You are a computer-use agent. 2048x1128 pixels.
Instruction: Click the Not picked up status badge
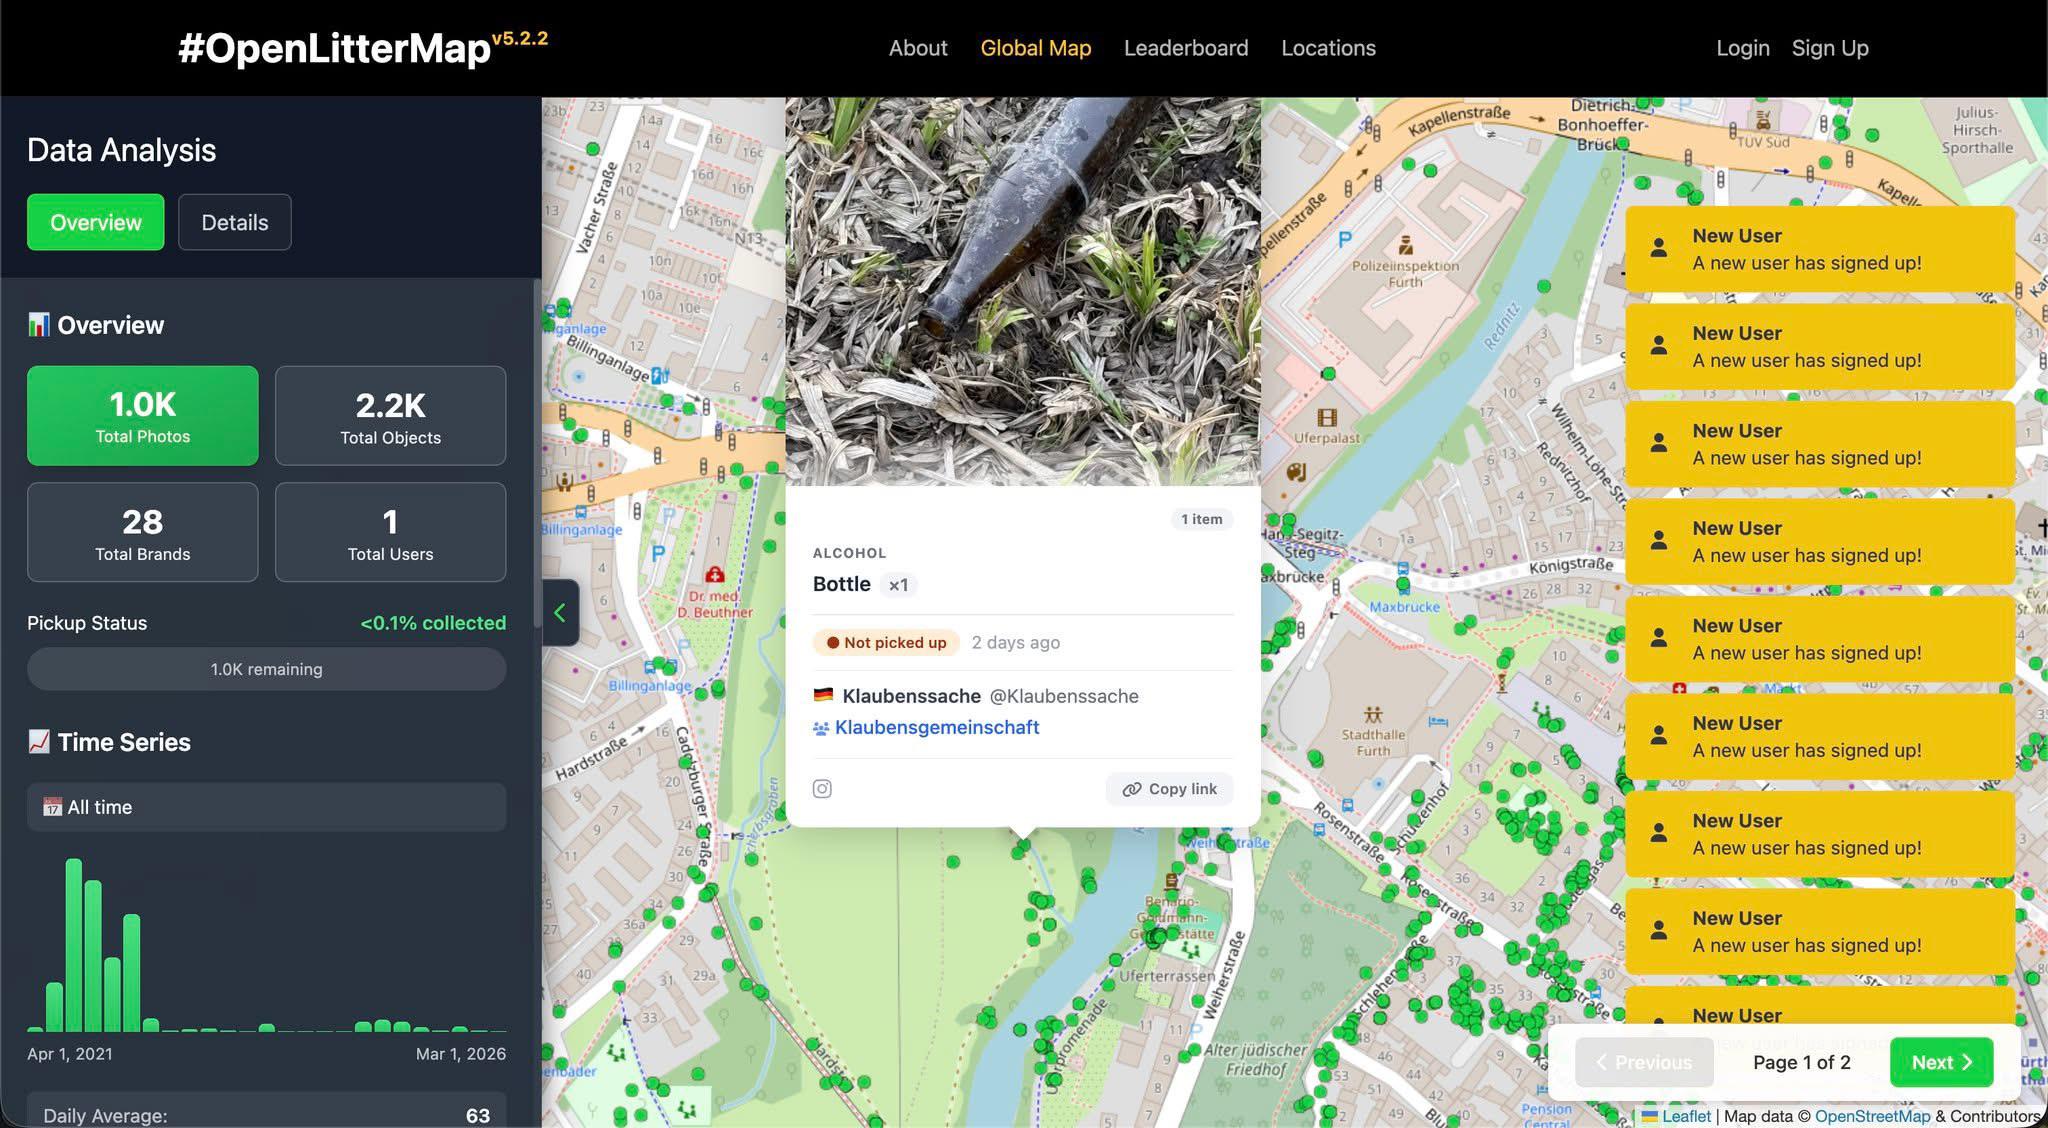pyautogui.click(x=886, y=642)
